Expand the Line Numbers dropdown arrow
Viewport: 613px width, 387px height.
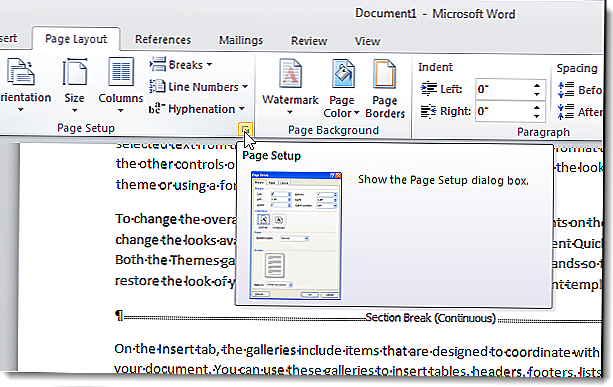click(x=245, y=87)
